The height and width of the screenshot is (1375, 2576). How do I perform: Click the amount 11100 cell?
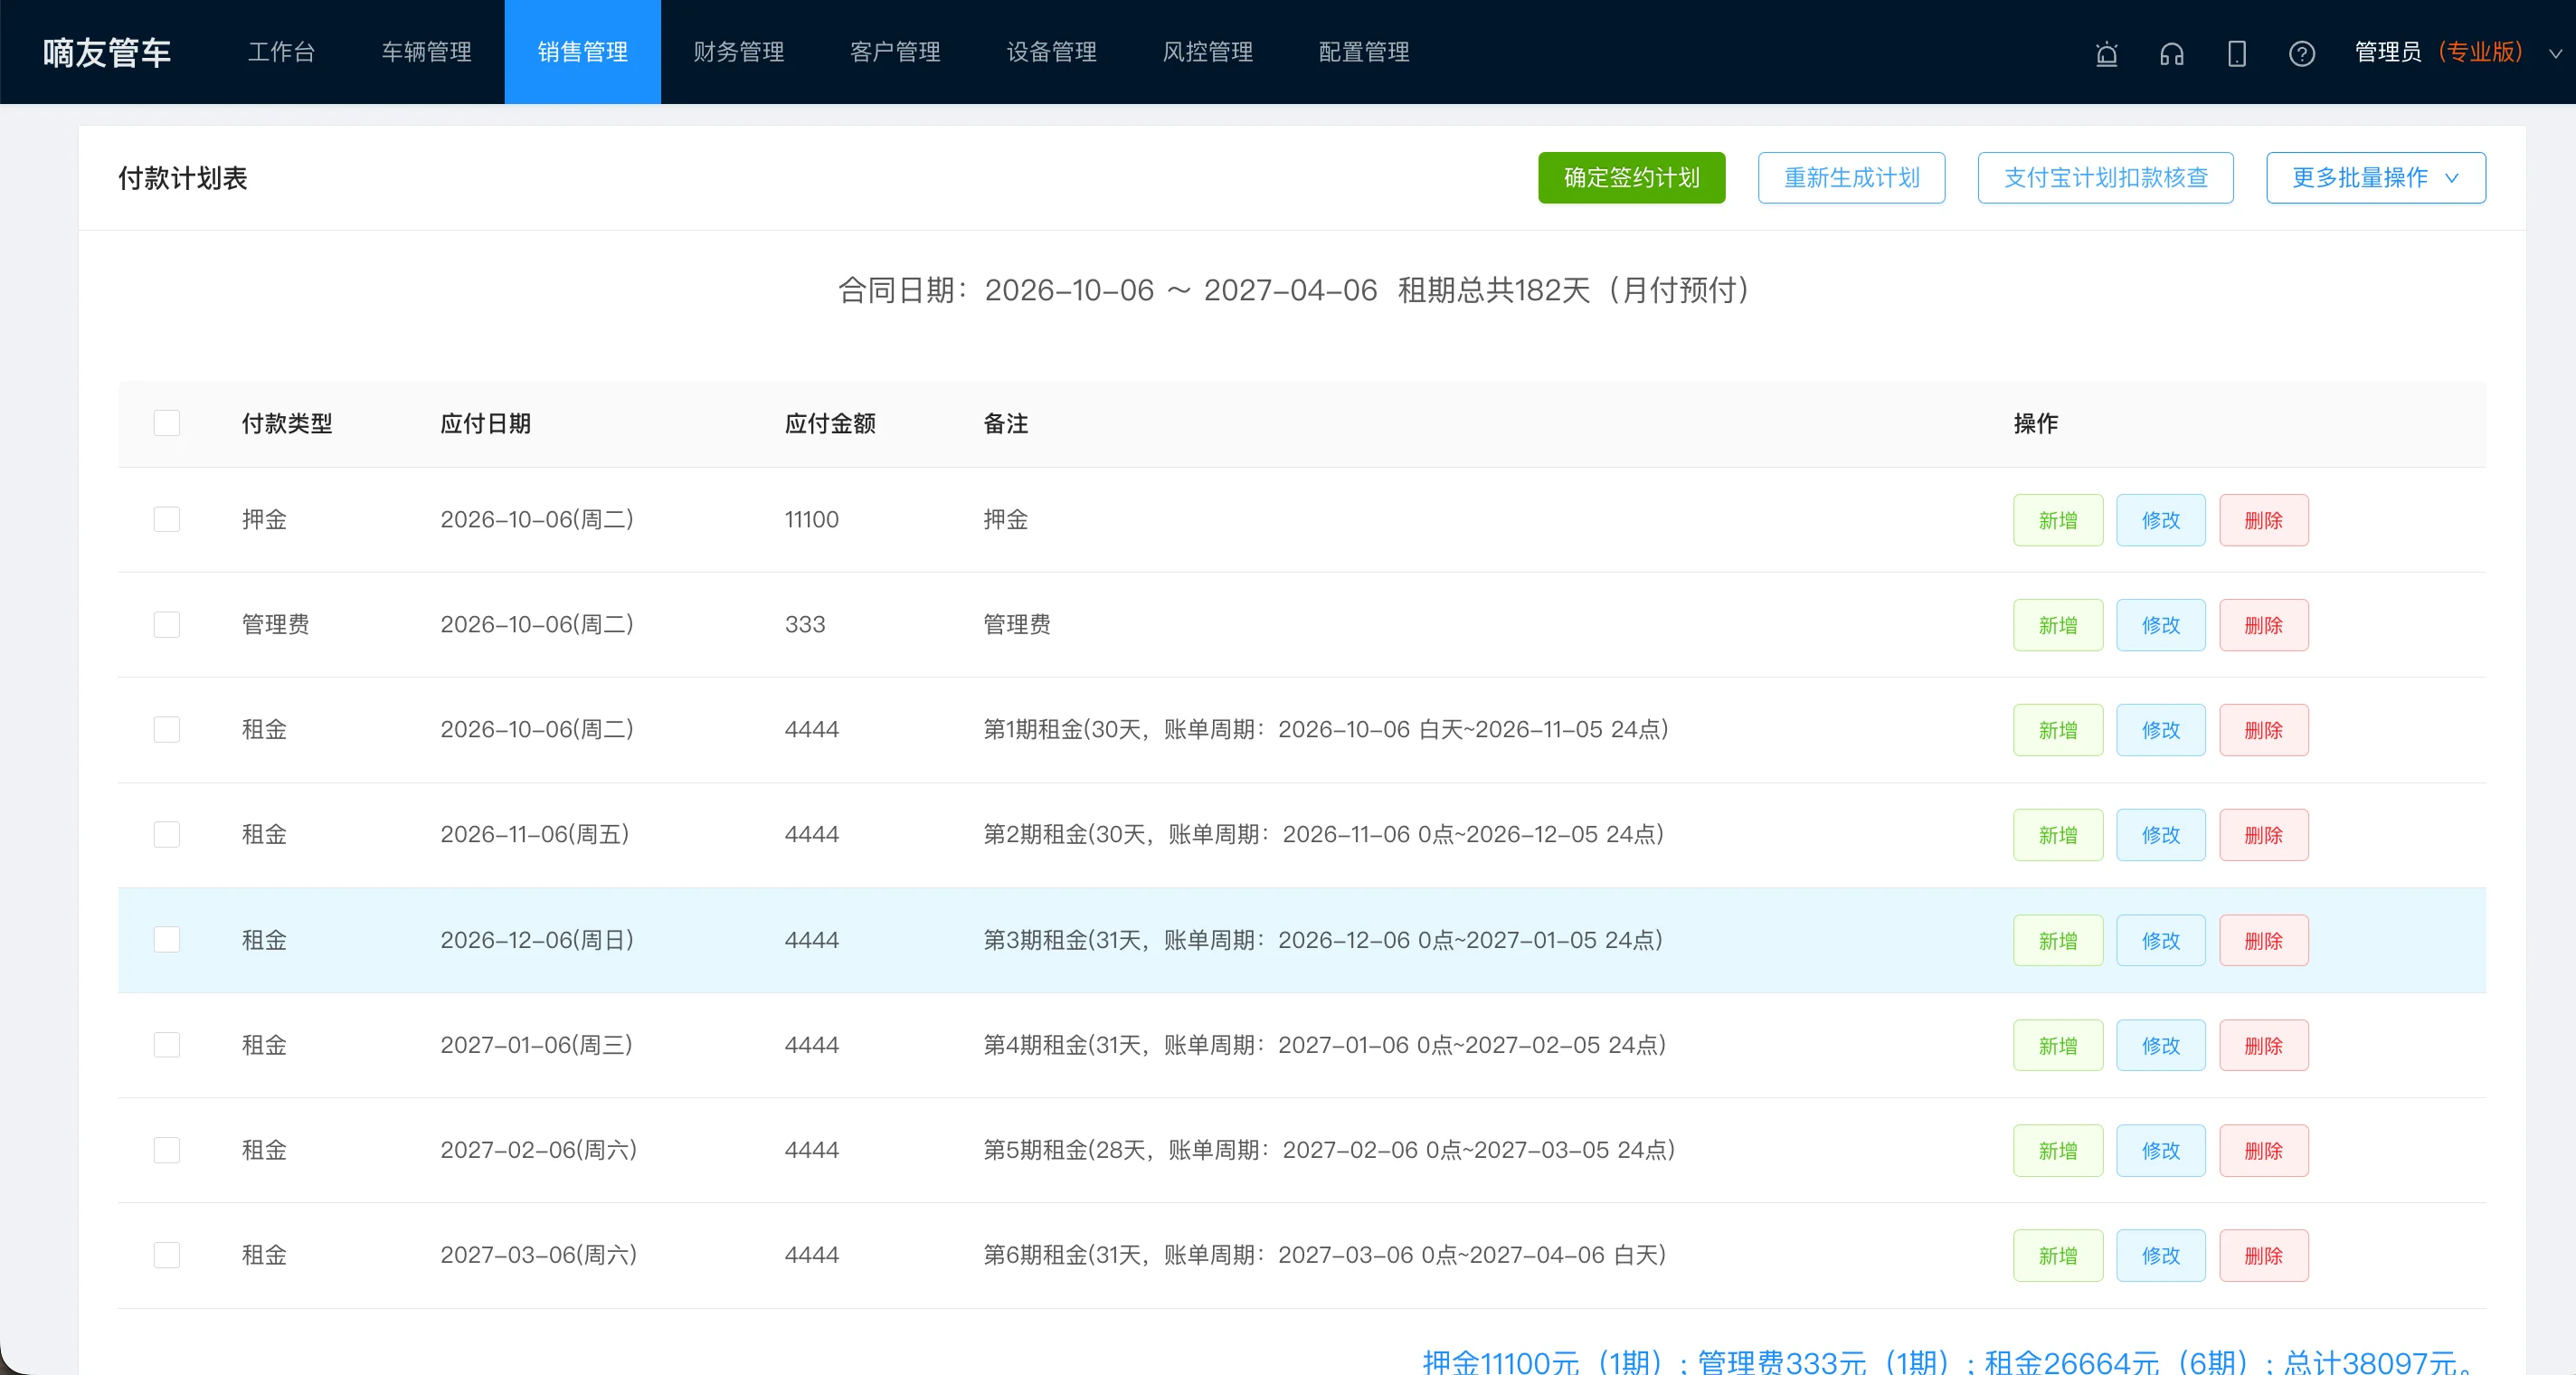[x=812, y=519]
